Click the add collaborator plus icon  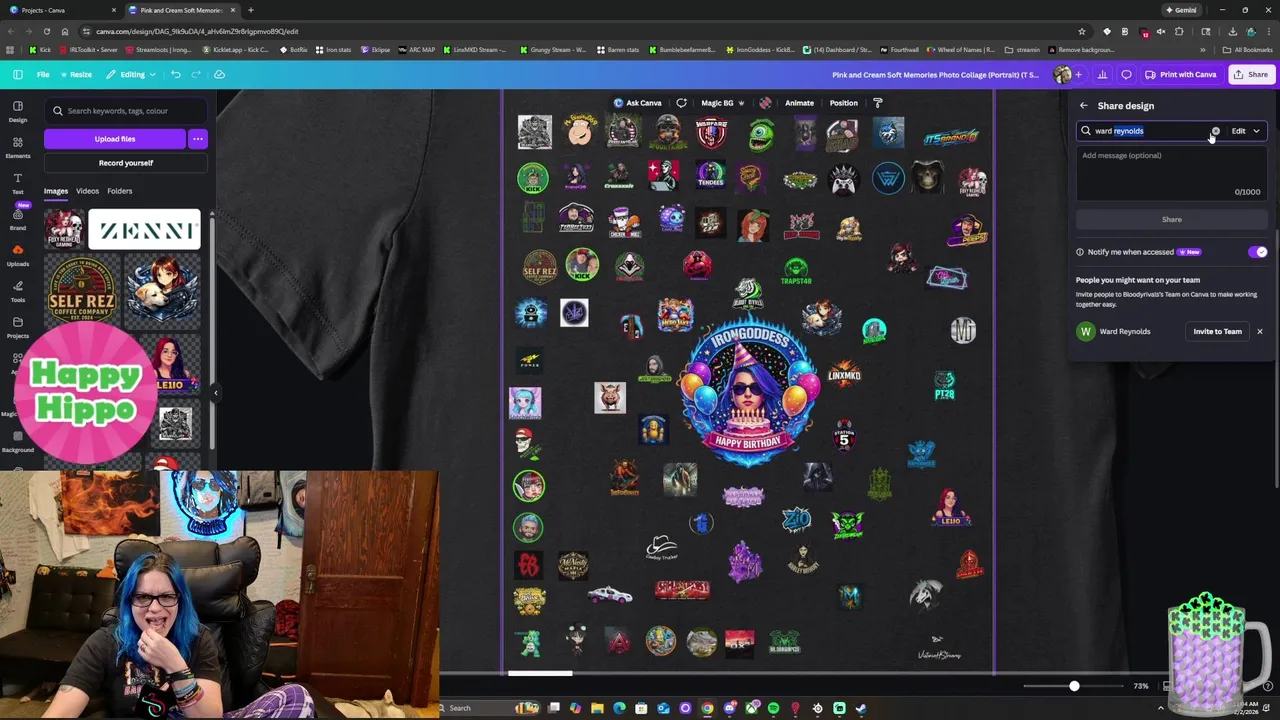(x=1078, y=74)
